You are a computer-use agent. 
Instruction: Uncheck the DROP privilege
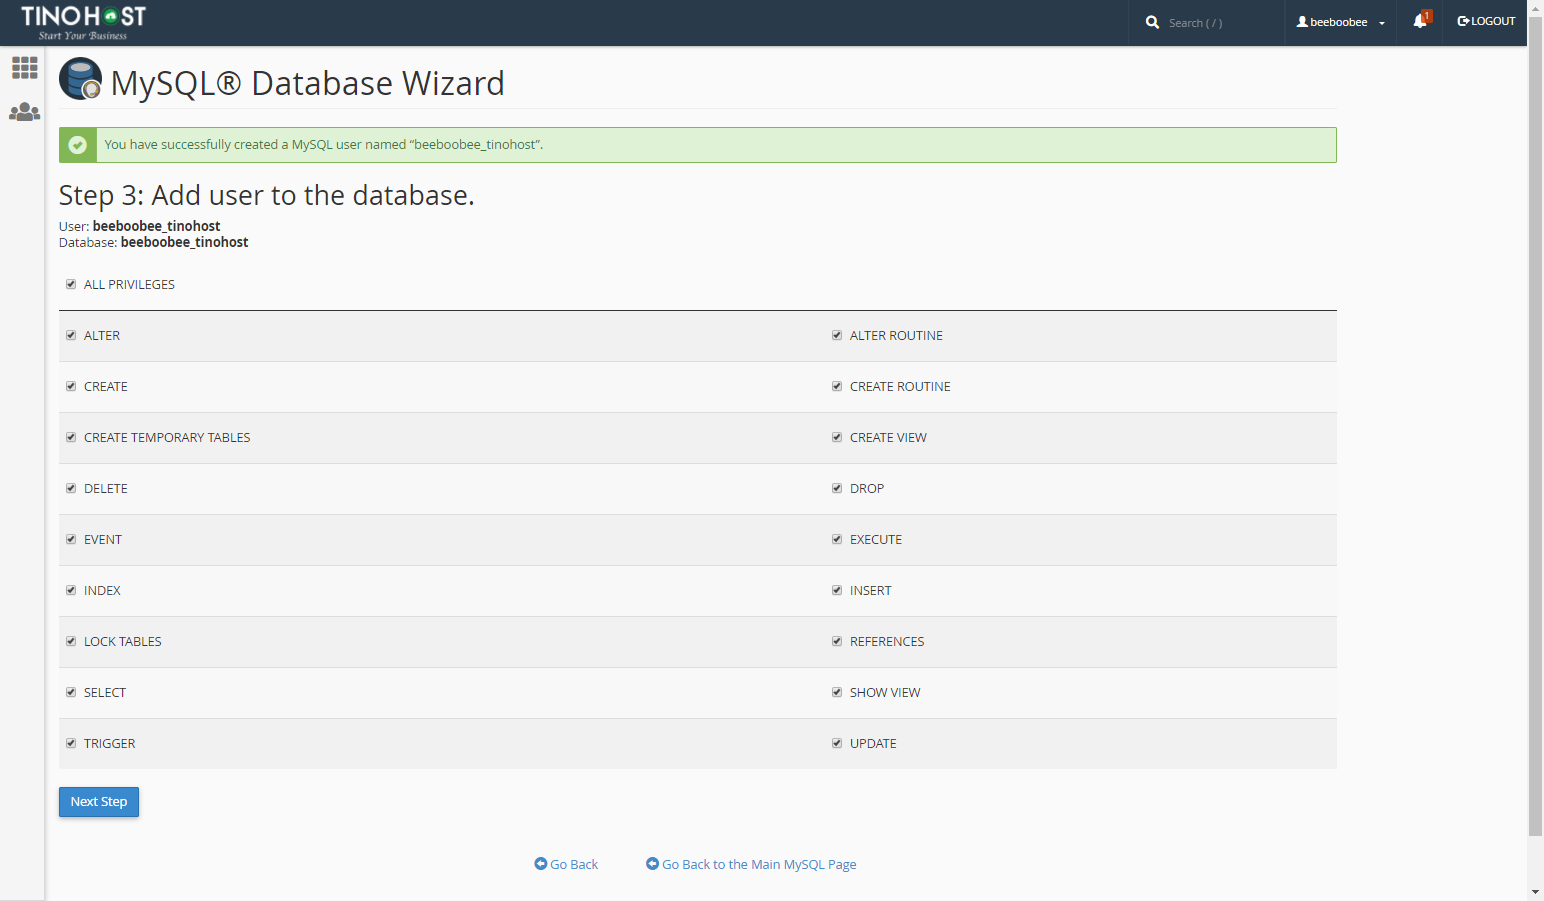pos(837,488)
